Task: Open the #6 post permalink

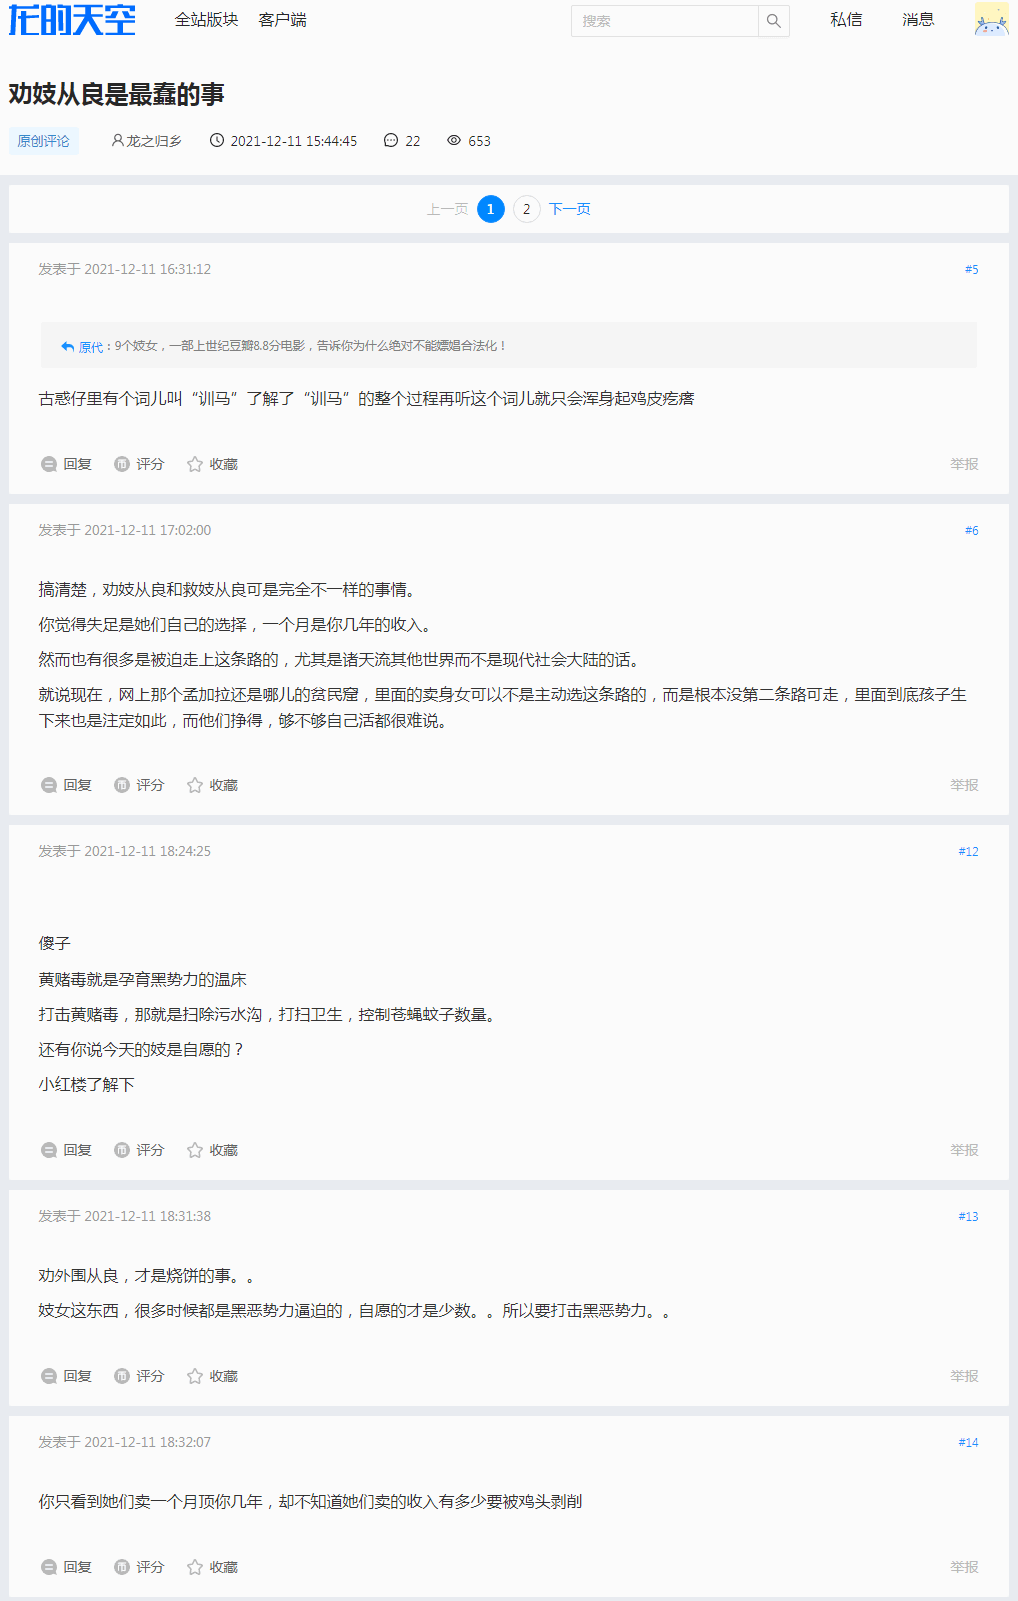Action: point(972,530)
